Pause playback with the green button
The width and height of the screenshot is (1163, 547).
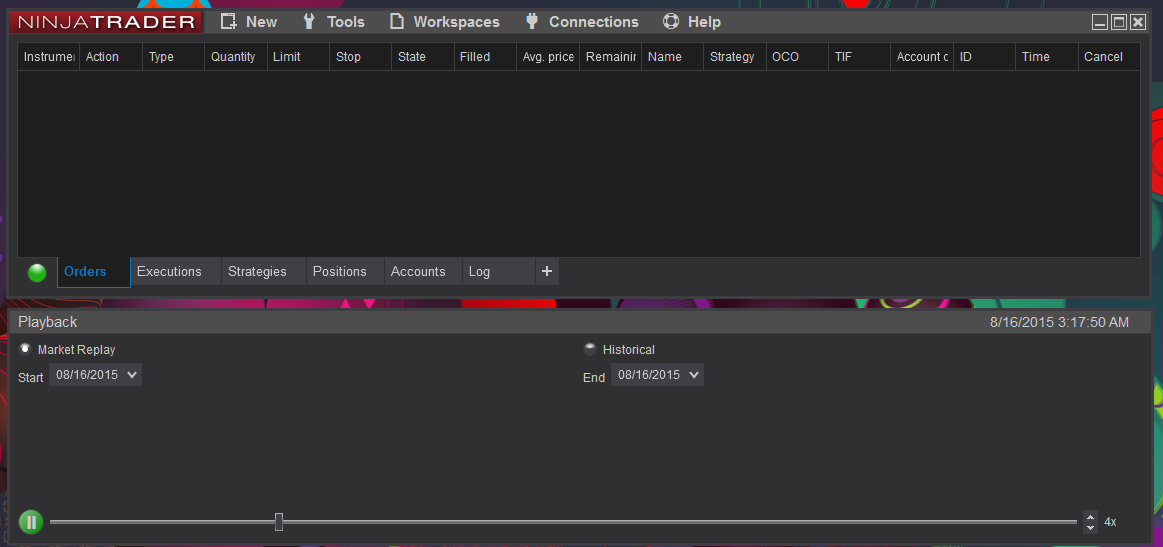click(31, 522)
